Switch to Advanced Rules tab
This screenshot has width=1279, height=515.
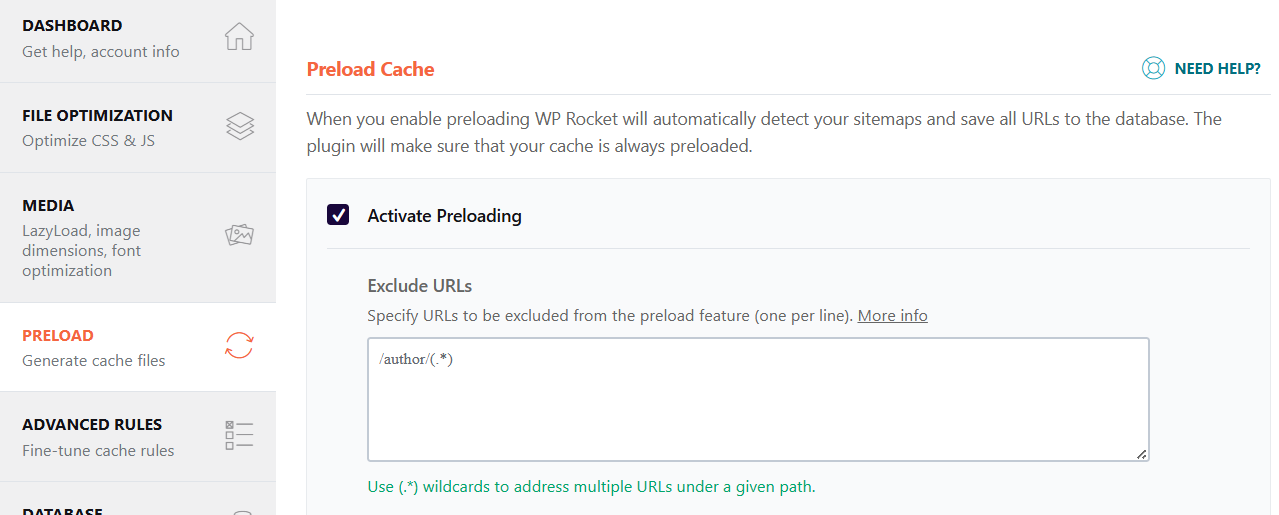point(138,437)
